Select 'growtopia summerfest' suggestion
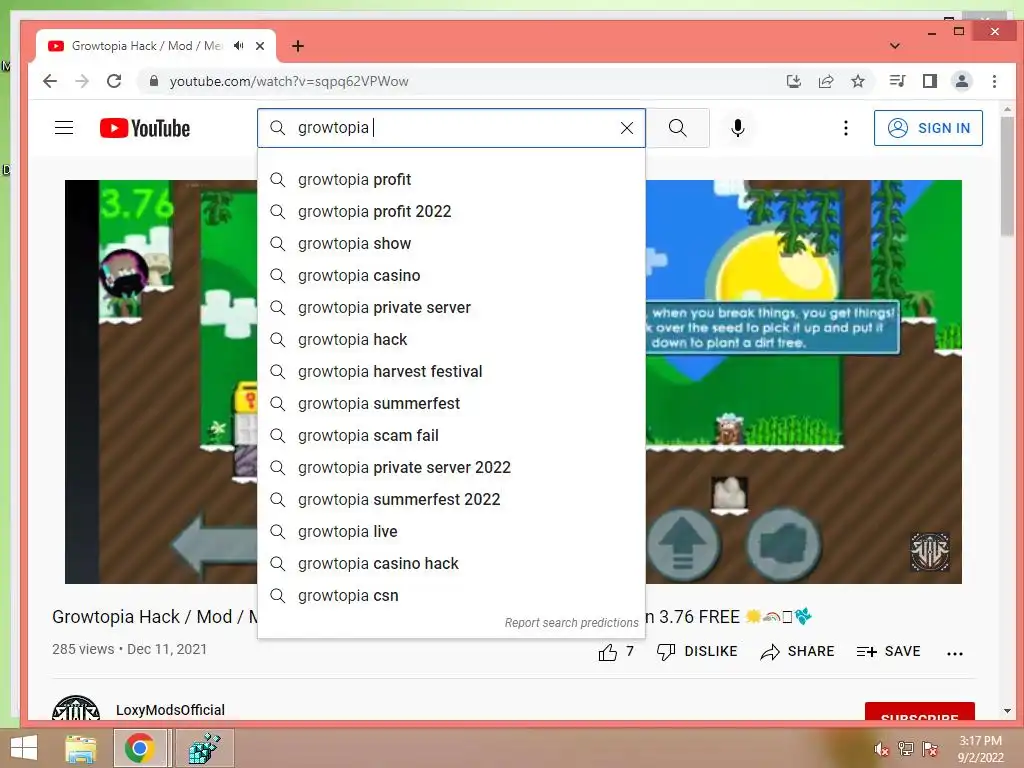This screenshot has height=768, width=1024. pyautogui.click(x=451, y=404)
